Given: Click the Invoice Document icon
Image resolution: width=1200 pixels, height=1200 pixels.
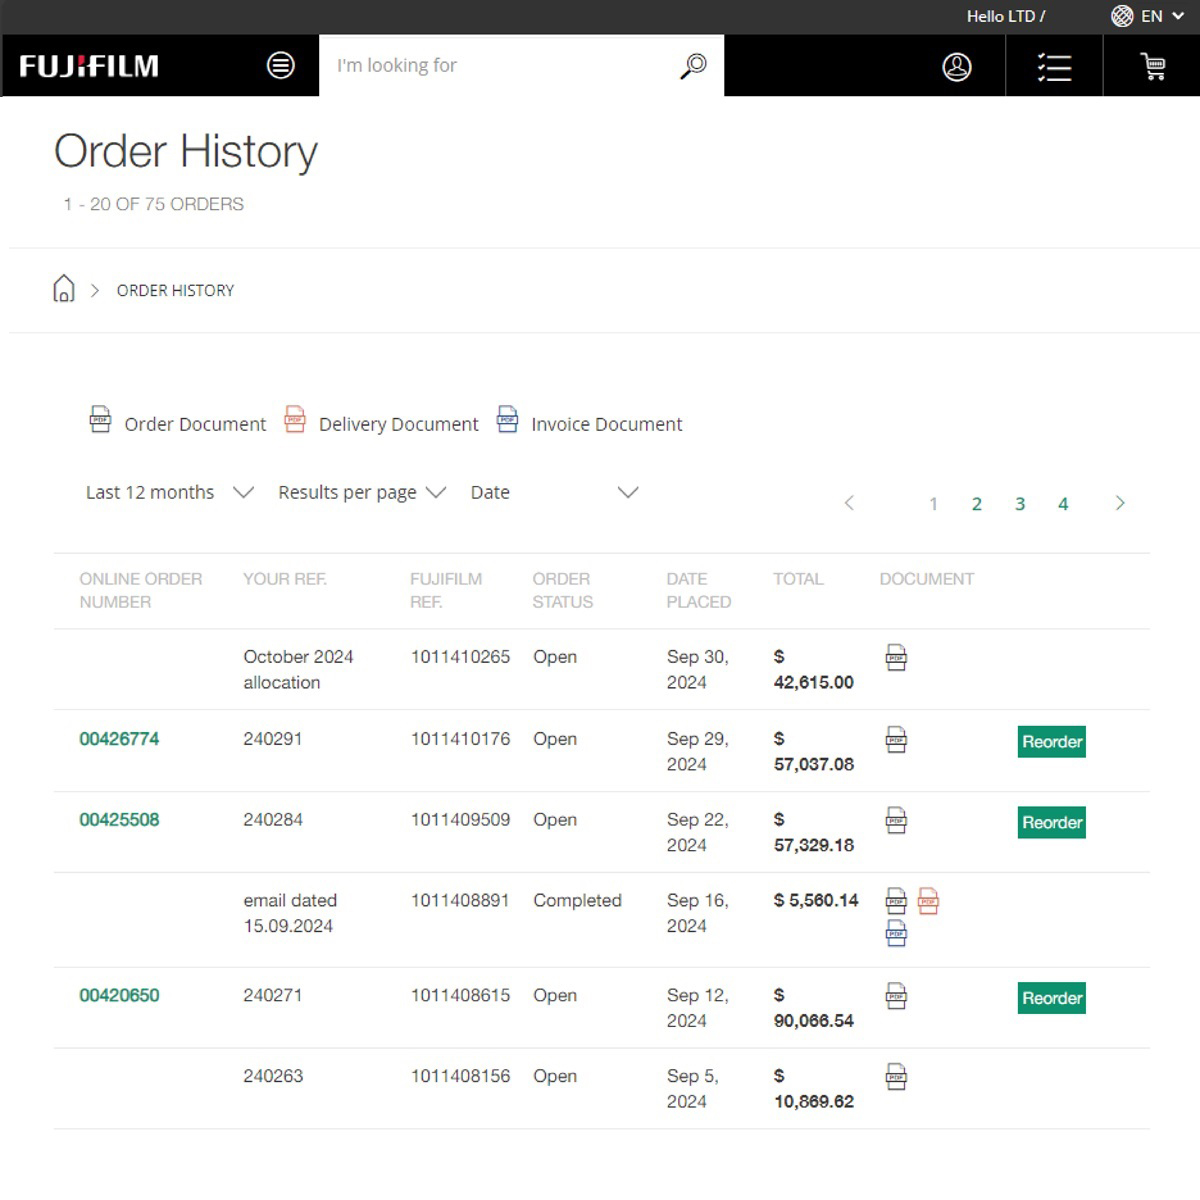Looking at the screenshot, I should click(507, 420).
